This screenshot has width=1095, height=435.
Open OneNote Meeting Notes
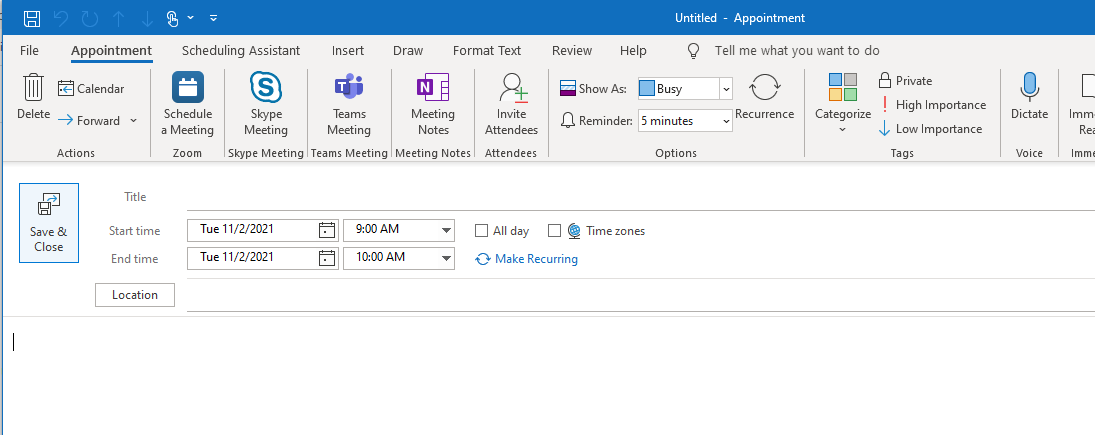pyautogui.click(x=432, y=87)
